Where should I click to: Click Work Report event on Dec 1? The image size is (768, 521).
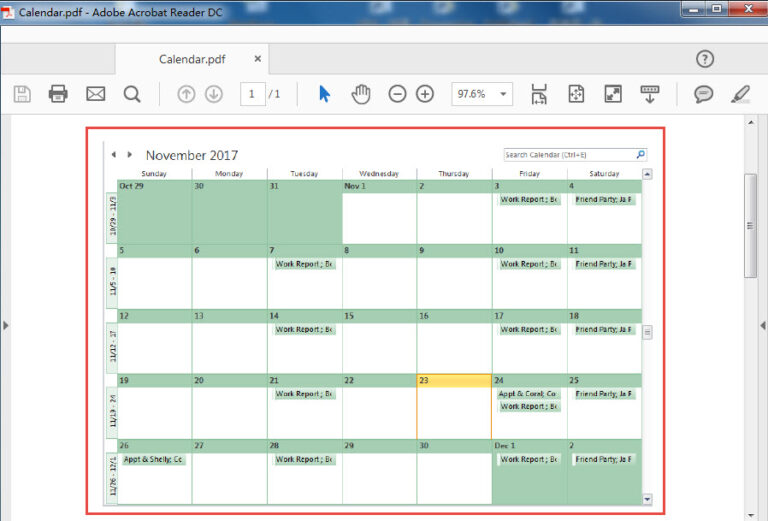click(529, 459)
